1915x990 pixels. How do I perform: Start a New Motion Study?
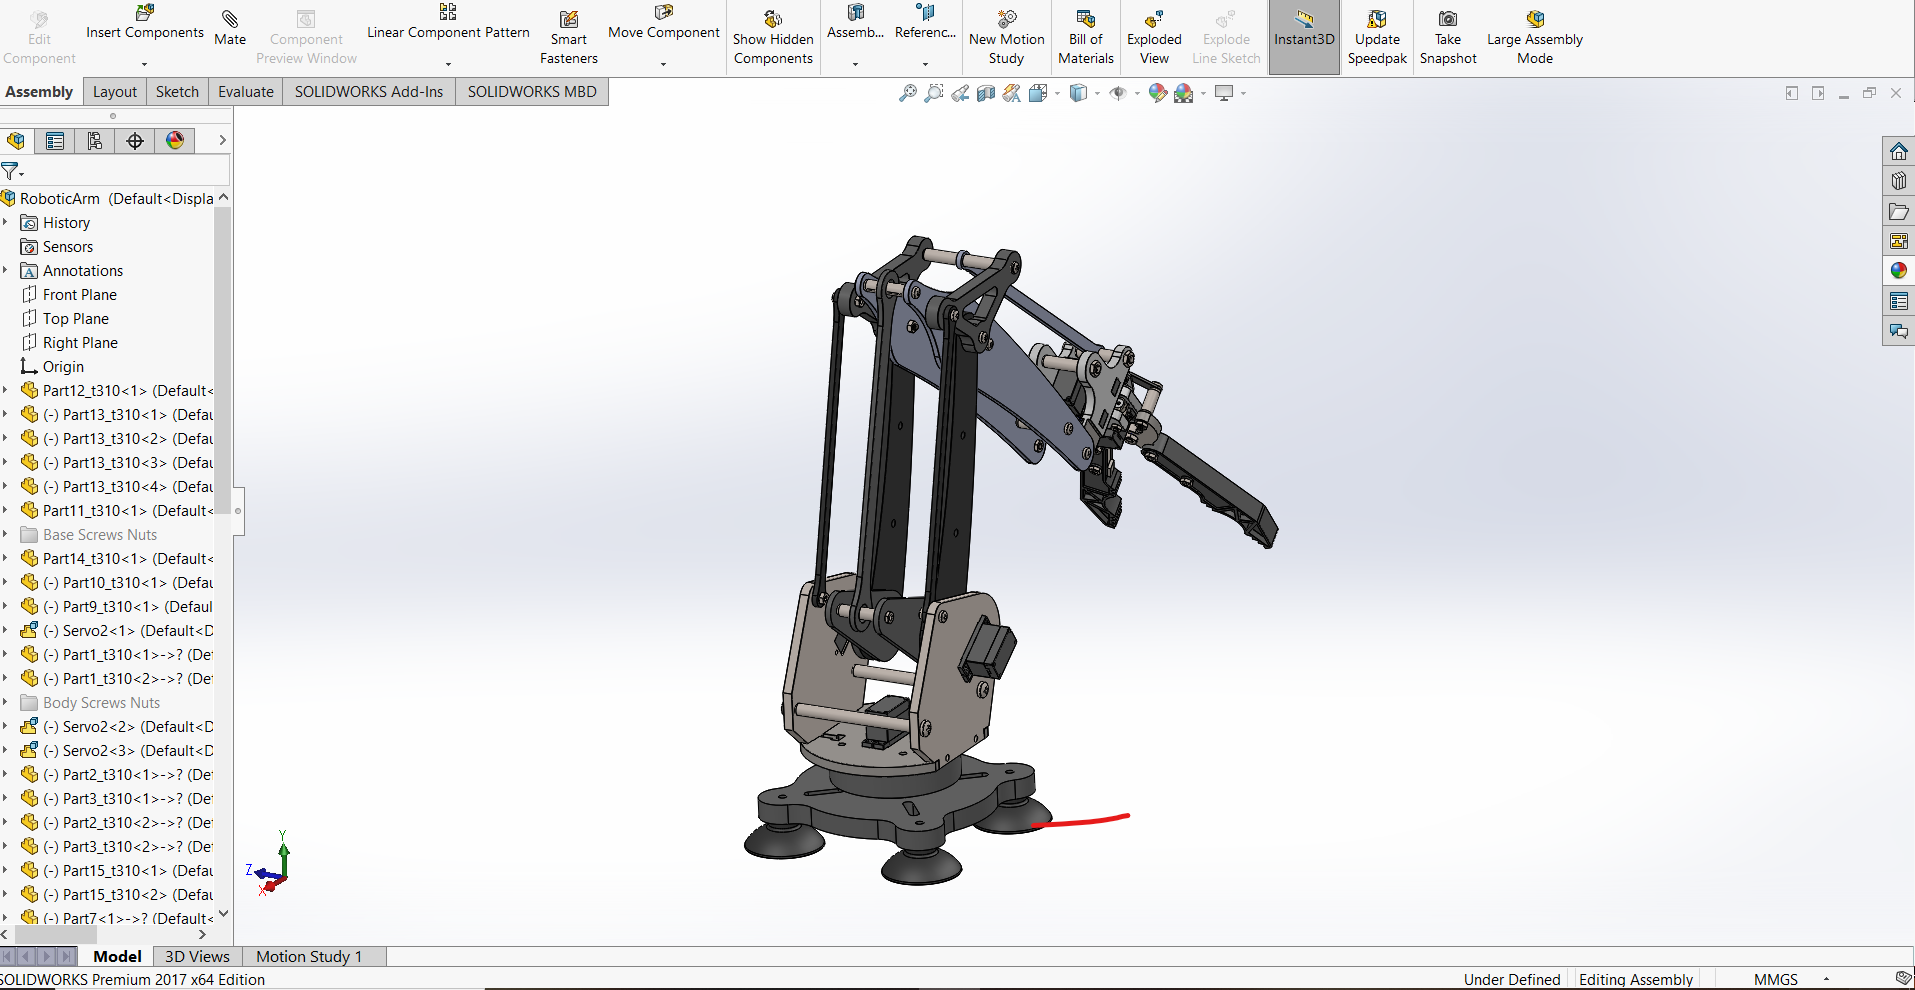1007,38
